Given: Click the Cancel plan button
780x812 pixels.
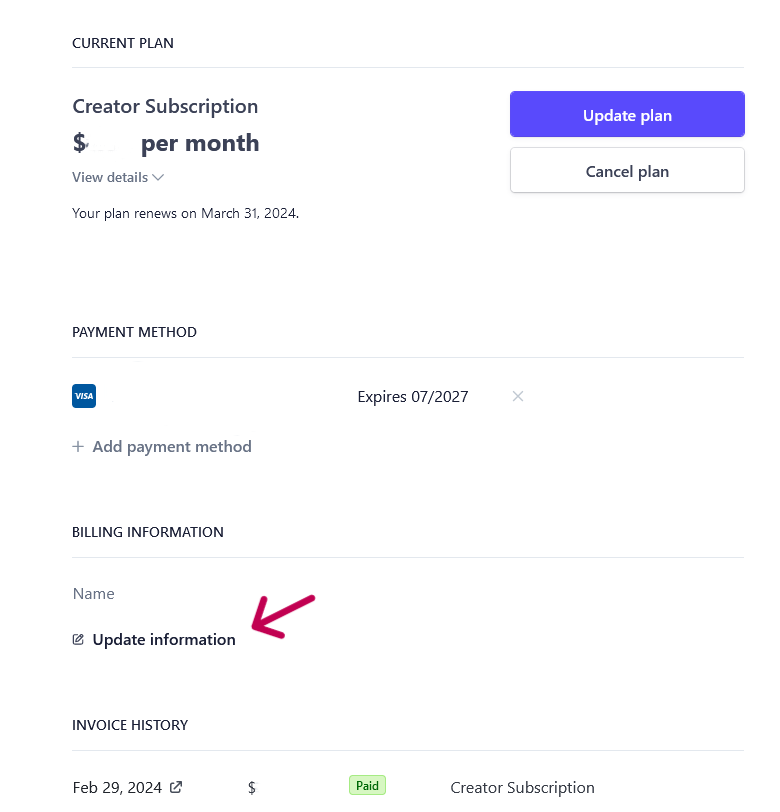Looking at the screenshot, I should pyautogui.click(x=627, y=171).
